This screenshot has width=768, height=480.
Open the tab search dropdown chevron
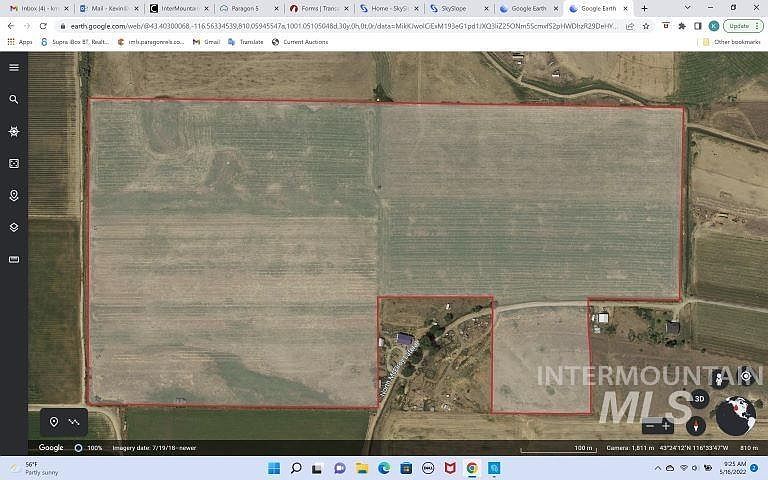point(687,8)
